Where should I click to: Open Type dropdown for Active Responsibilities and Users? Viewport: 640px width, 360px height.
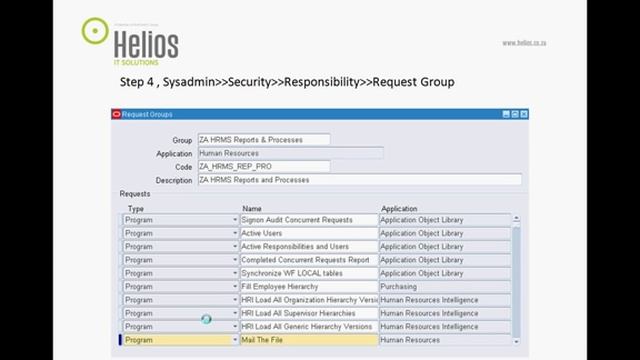[235, 247]
